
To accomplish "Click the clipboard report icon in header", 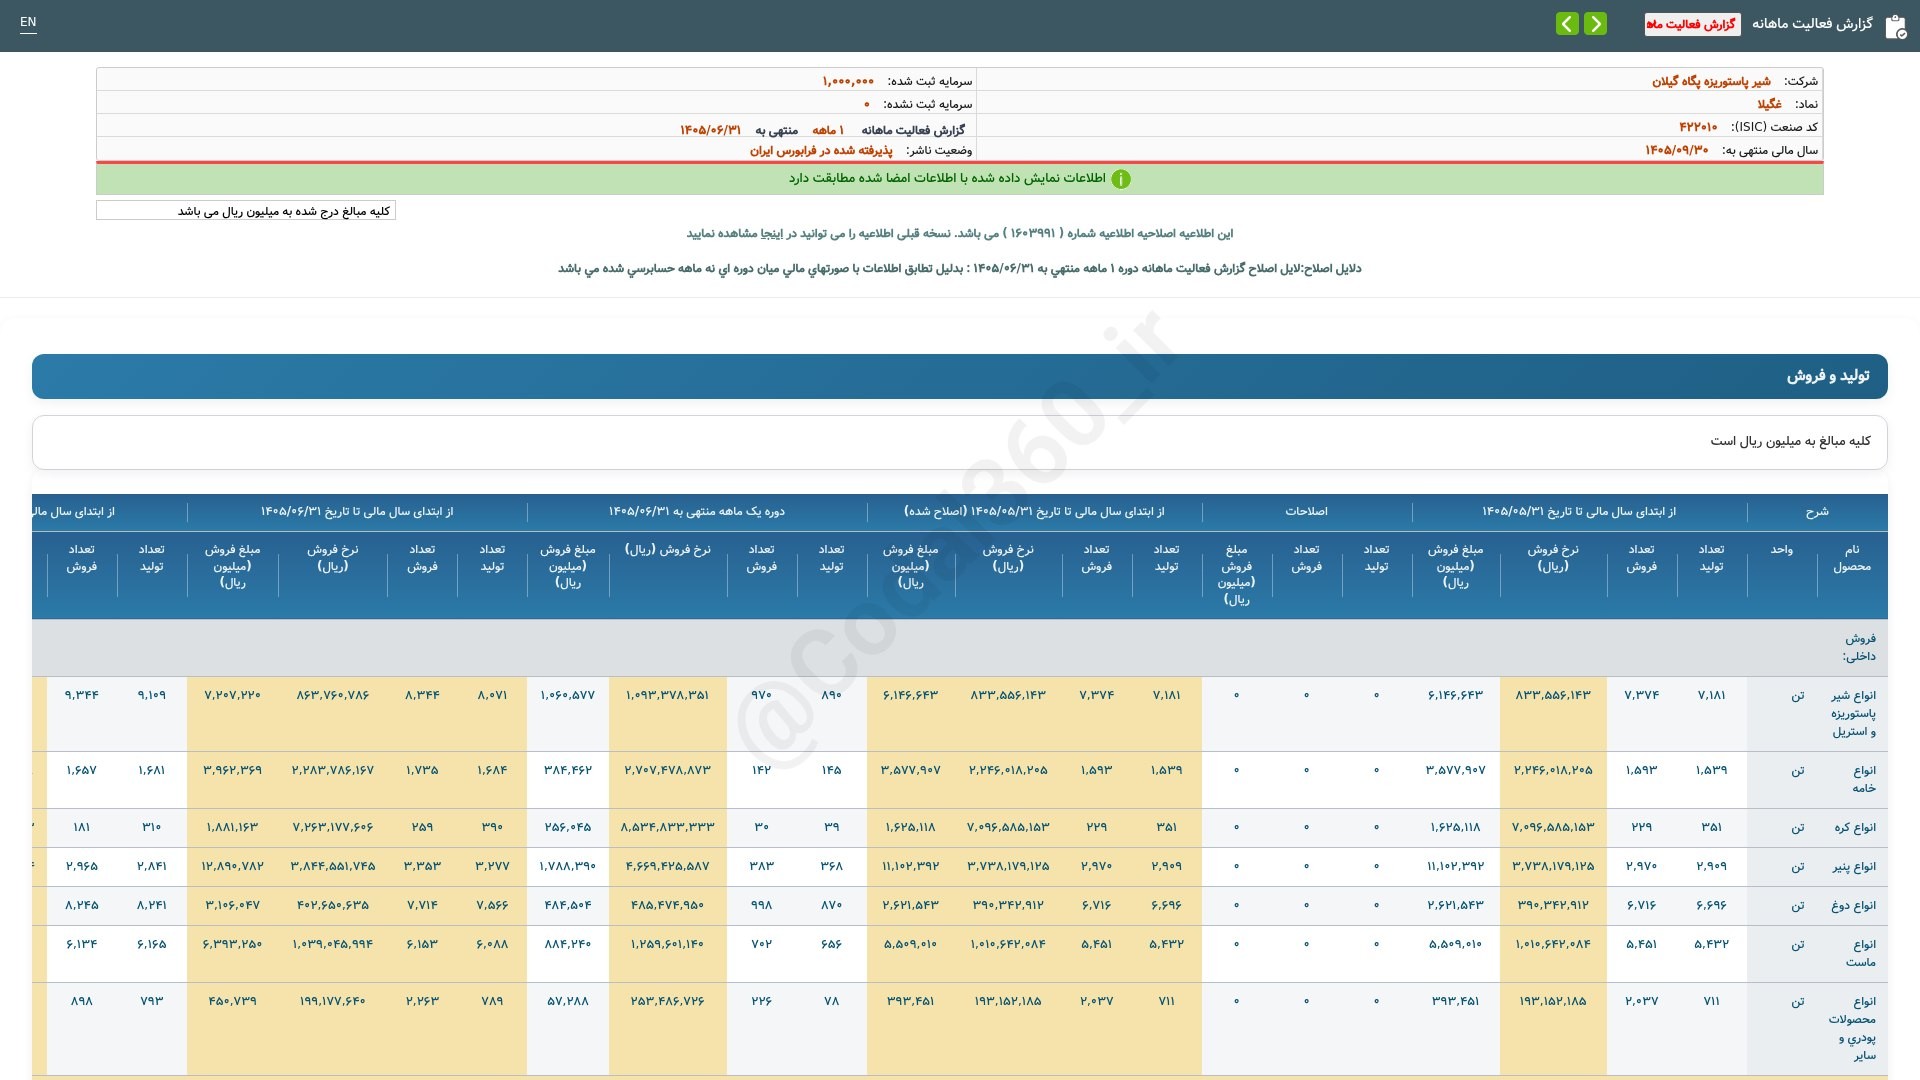I will pos(1895,27).
